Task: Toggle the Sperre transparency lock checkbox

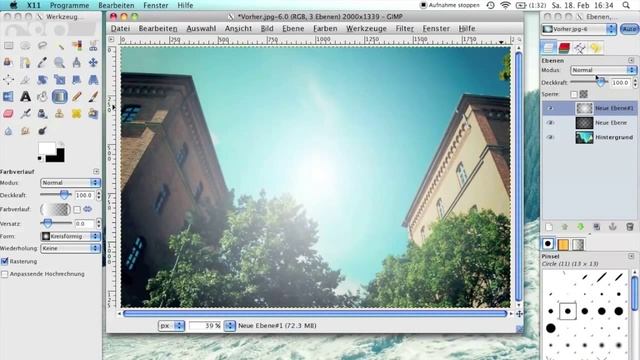Action: click(573, 94)
